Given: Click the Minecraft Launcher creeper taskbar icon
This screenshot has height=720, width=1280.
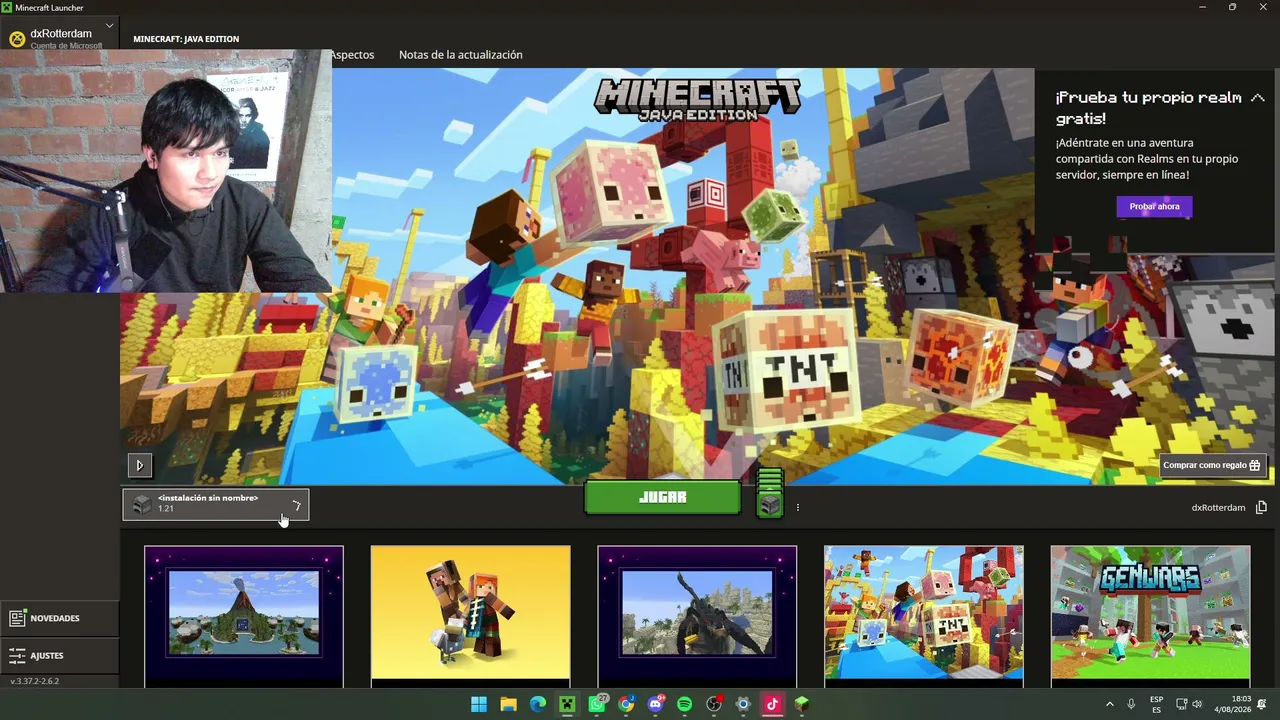Looking at the screenshot, I should [567, 704].
